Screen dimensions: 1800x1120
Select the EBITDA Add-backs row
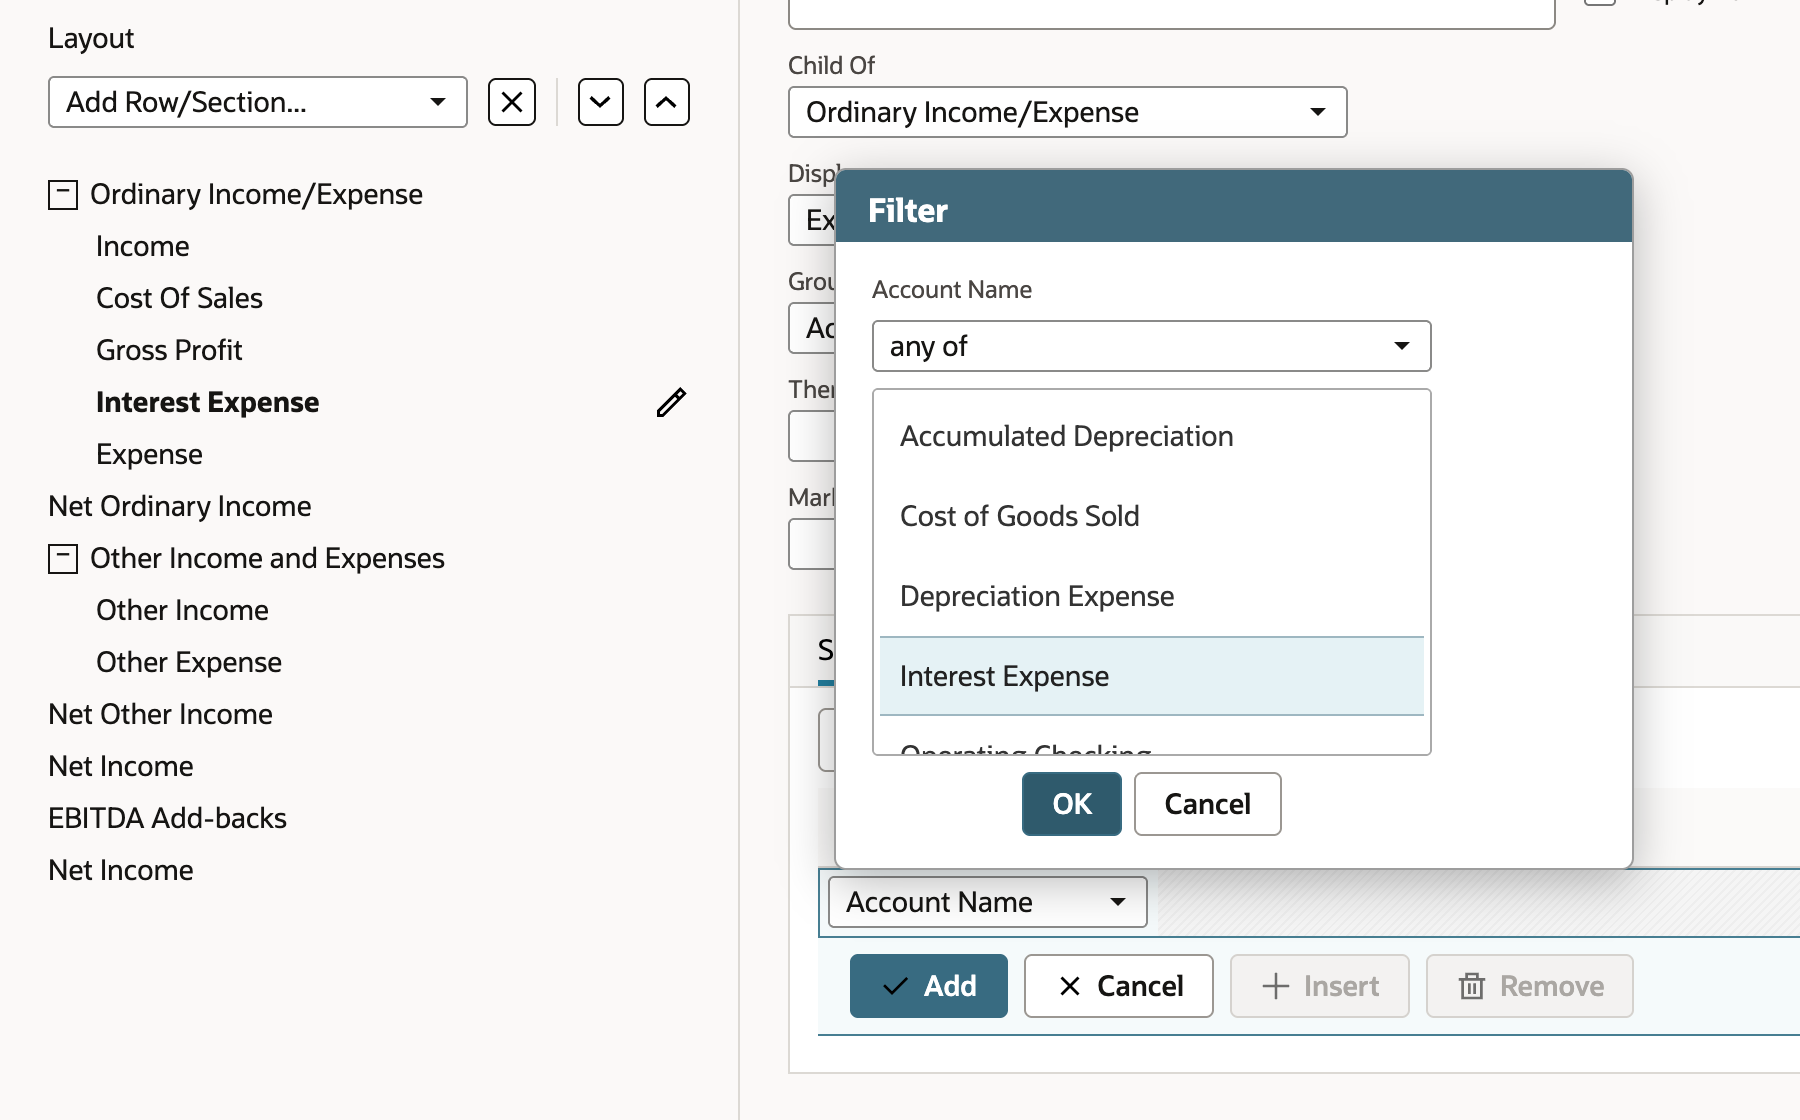pos(167,818)
